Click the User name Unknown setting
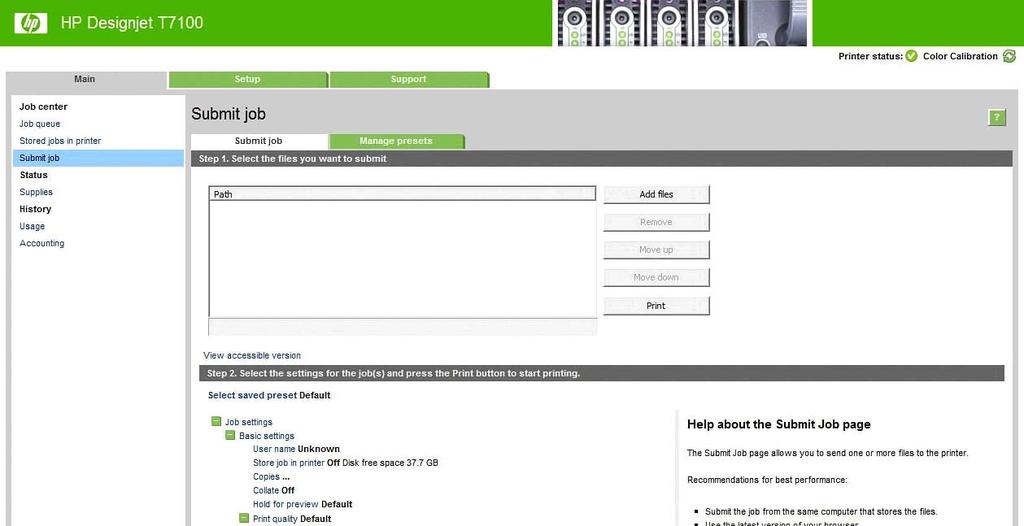The height and width of the screenshot is (526, 1024). point(296,449)
